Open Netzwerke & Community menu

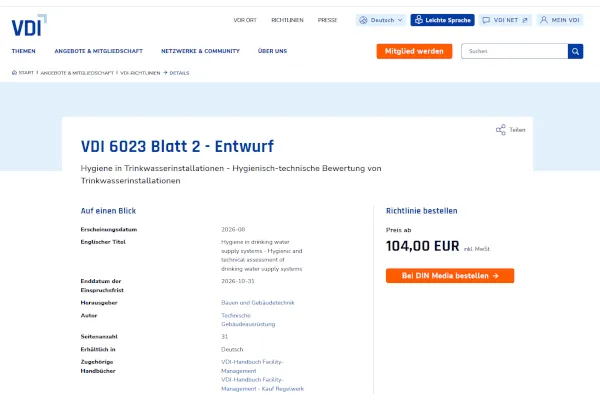[x=200, y=51]
